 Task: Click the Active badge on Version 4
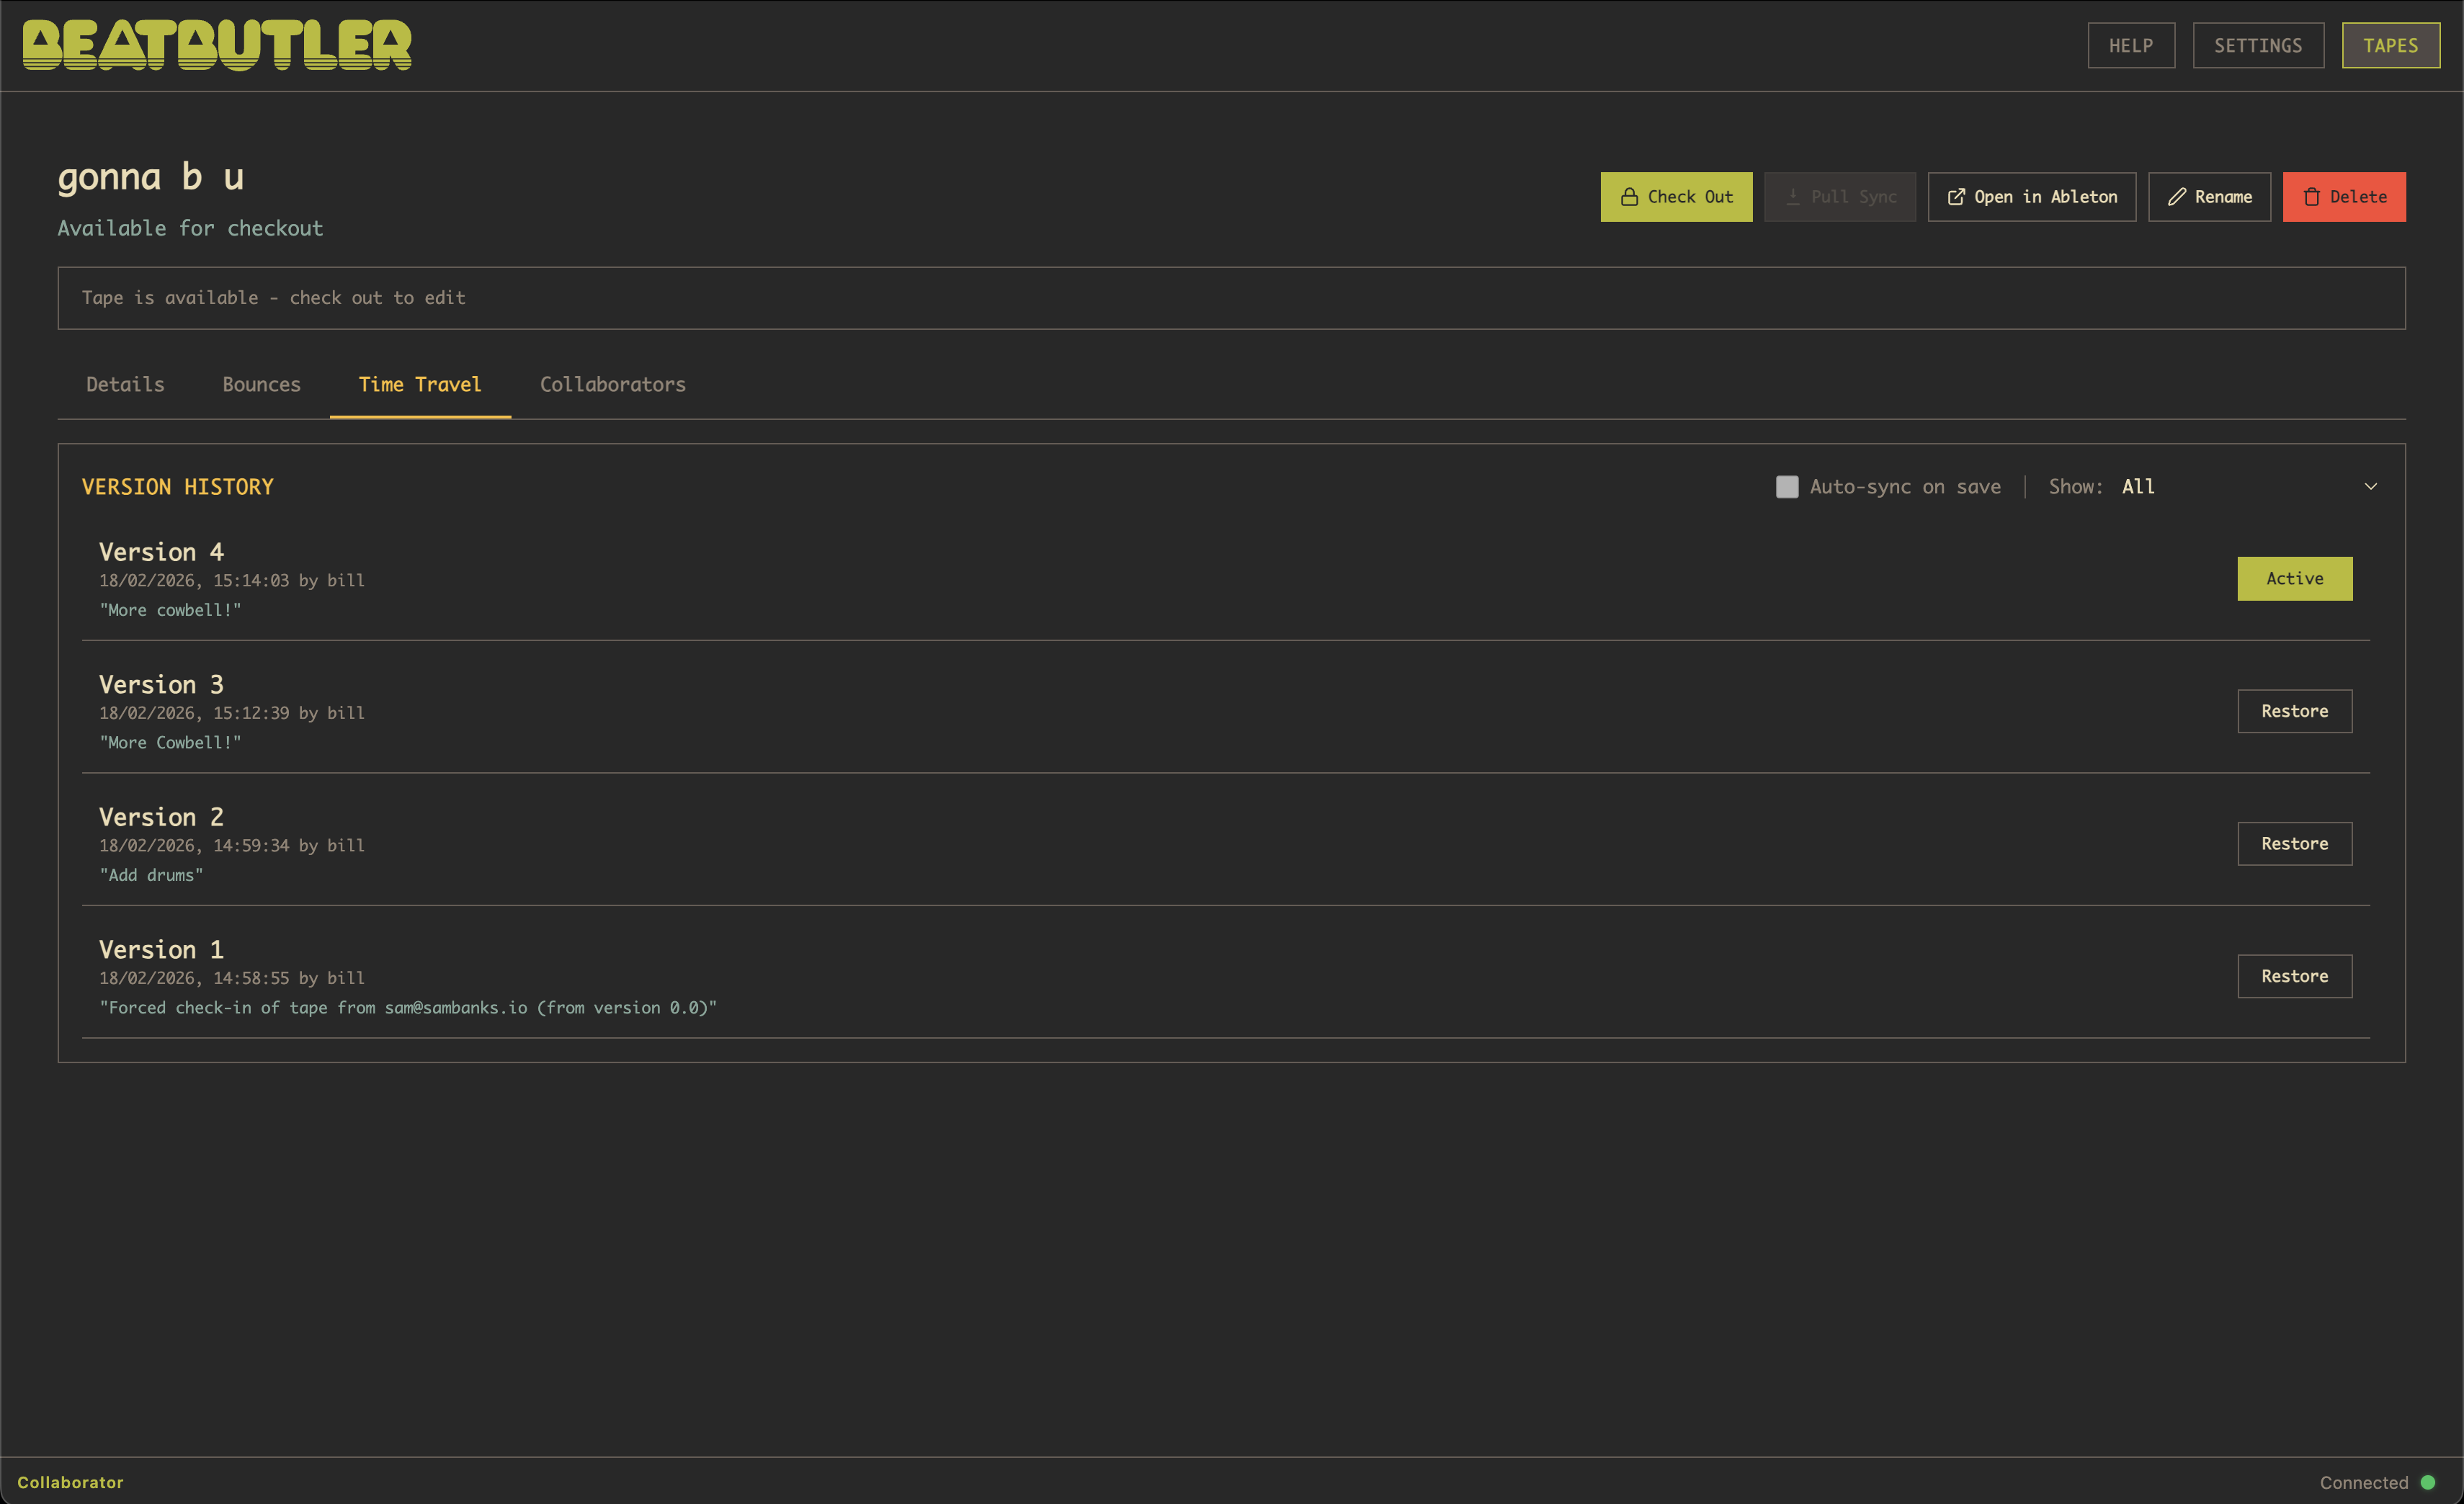click(x=2294, y=579)
